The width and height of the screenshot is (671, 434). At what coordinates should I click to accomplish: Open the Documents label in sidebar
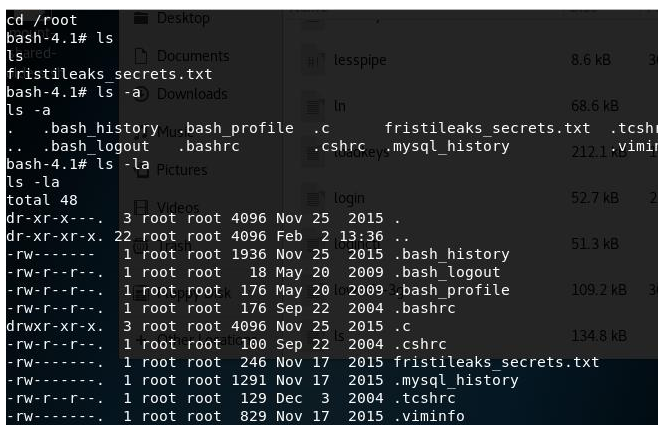point(192,56)
